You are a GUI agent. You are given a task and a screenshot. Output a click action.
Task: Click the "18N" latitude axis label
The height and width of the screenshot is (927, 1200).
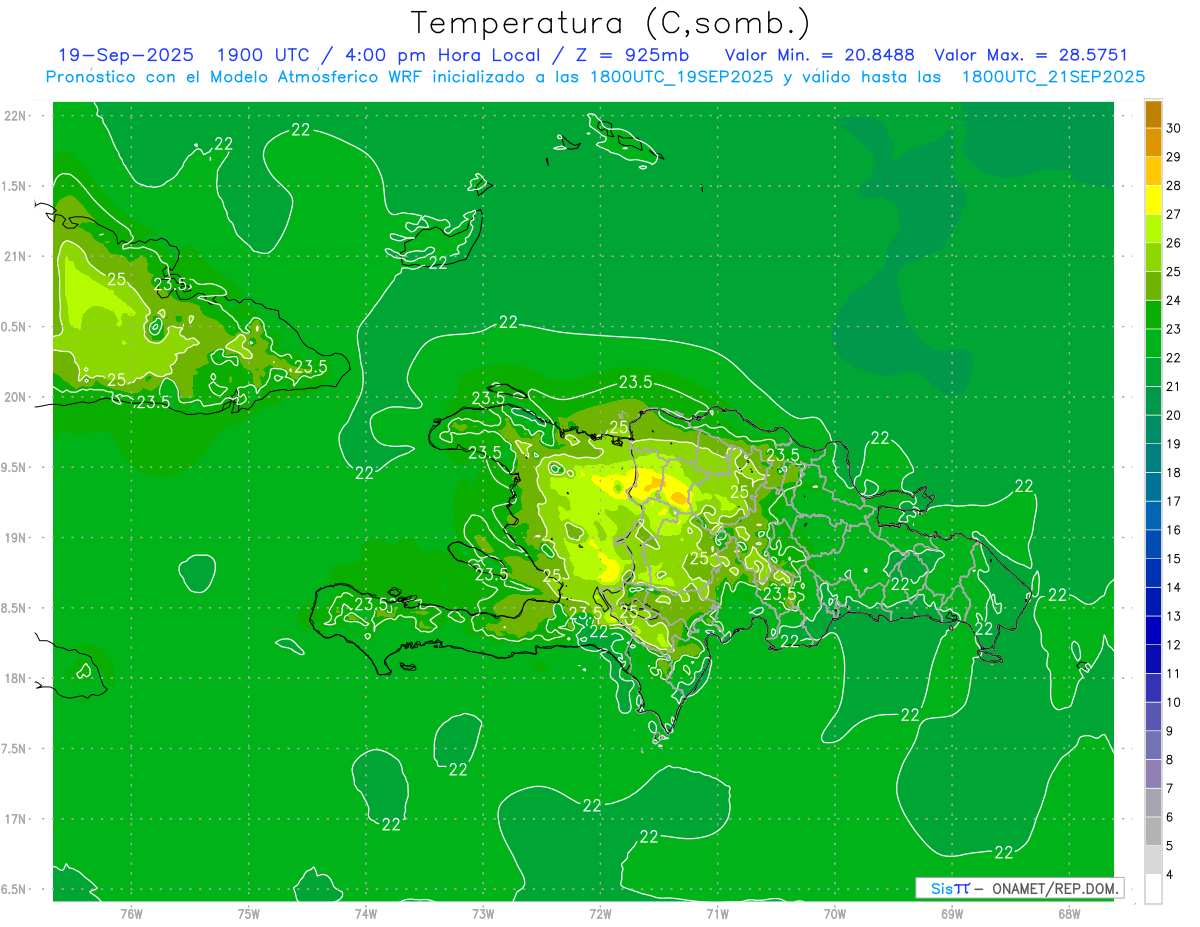(x=16, y=678)
